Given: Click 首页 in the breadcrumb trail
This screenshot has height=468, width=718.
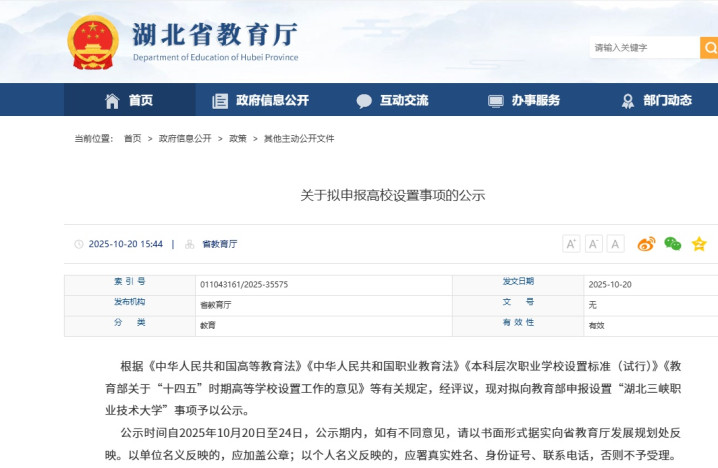Looking at the screenshot, I should [x=132, y=139].
